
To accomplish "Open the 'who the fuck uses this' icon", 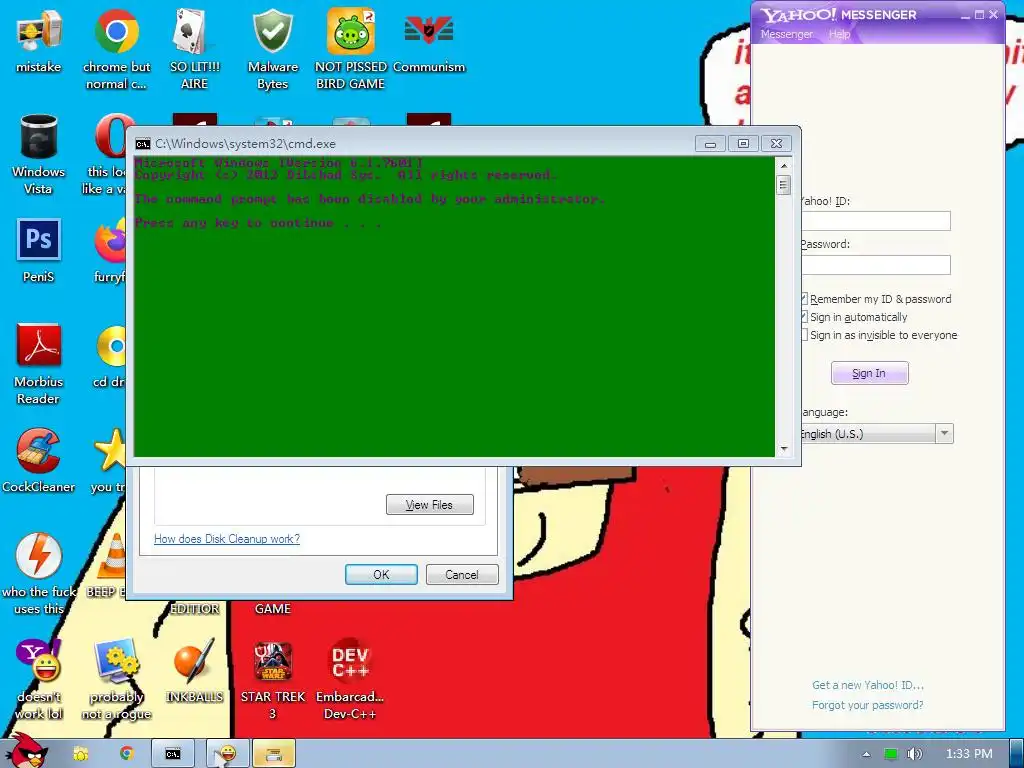I will [x=38, y=575].
